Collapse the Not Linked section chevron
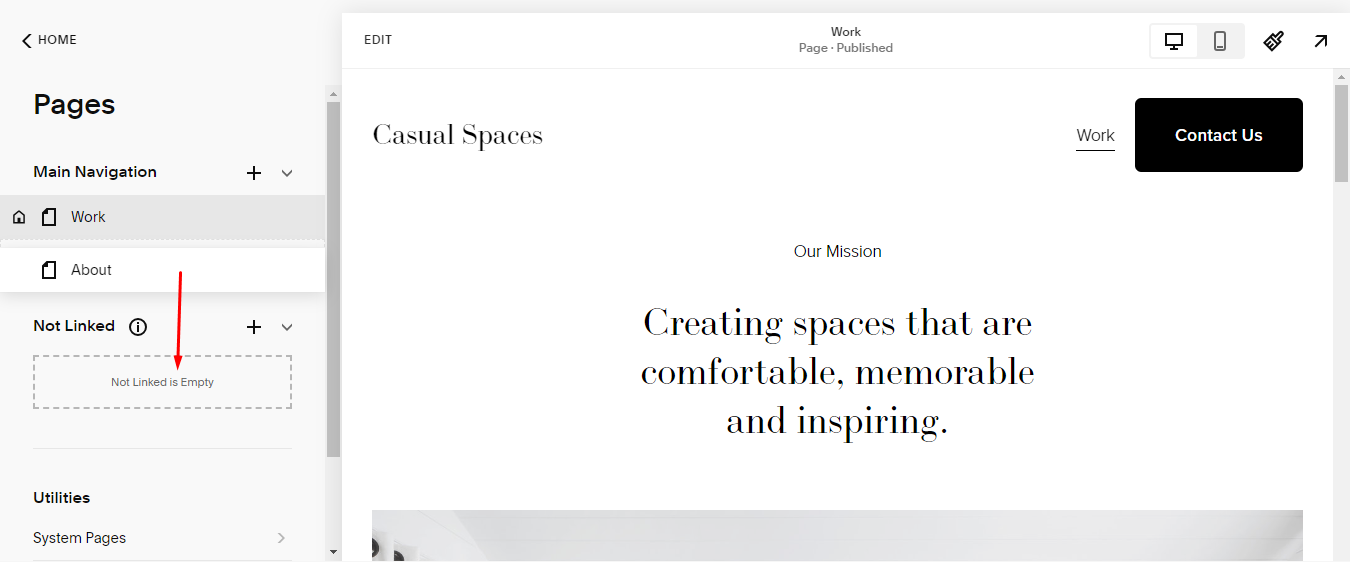The height and width of the screenshot is (562, 1350). (x=287, y=327)
